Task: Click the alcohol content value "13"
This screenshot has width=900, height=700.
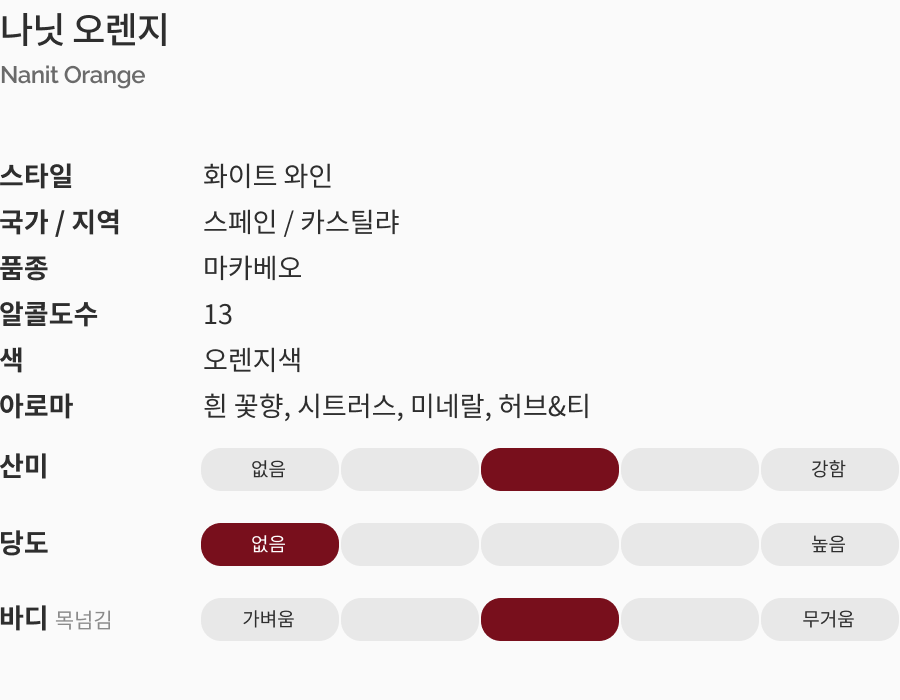Action: pyautogui.click(x=218, y=315)
